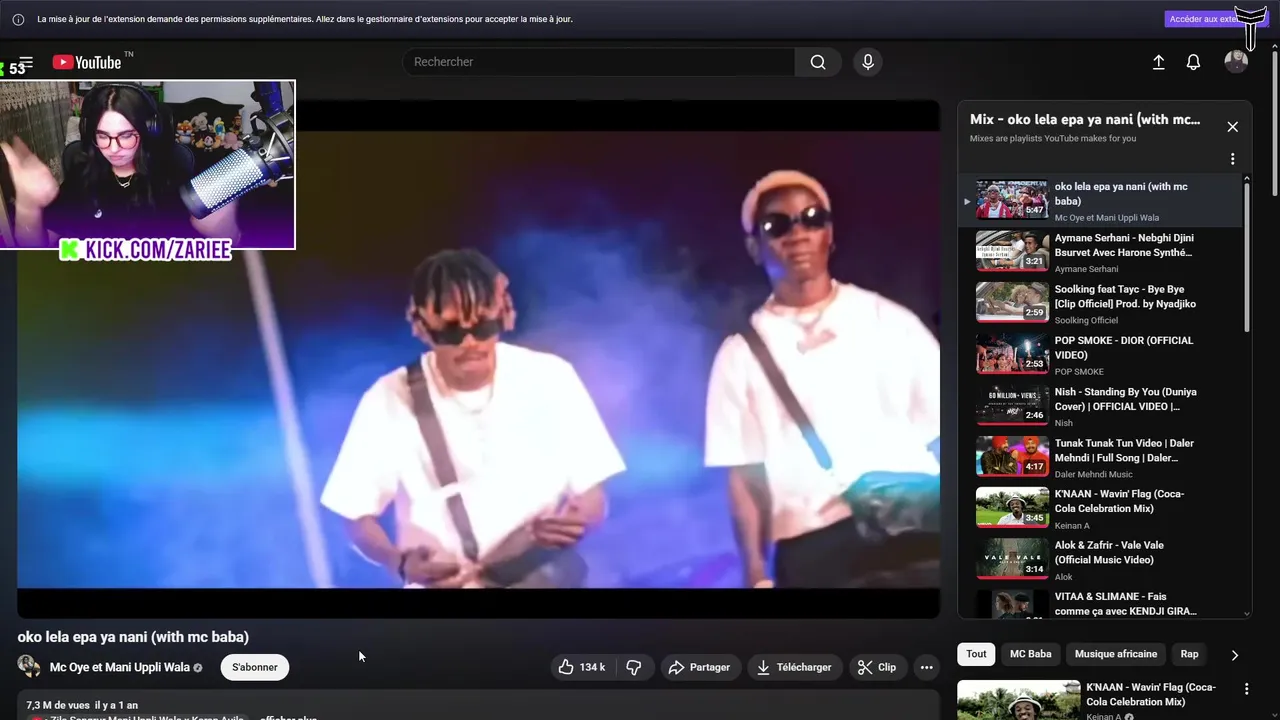Screen dimensions: 1280x720
Task: Share video with Partager button
Action: (699, 667)
